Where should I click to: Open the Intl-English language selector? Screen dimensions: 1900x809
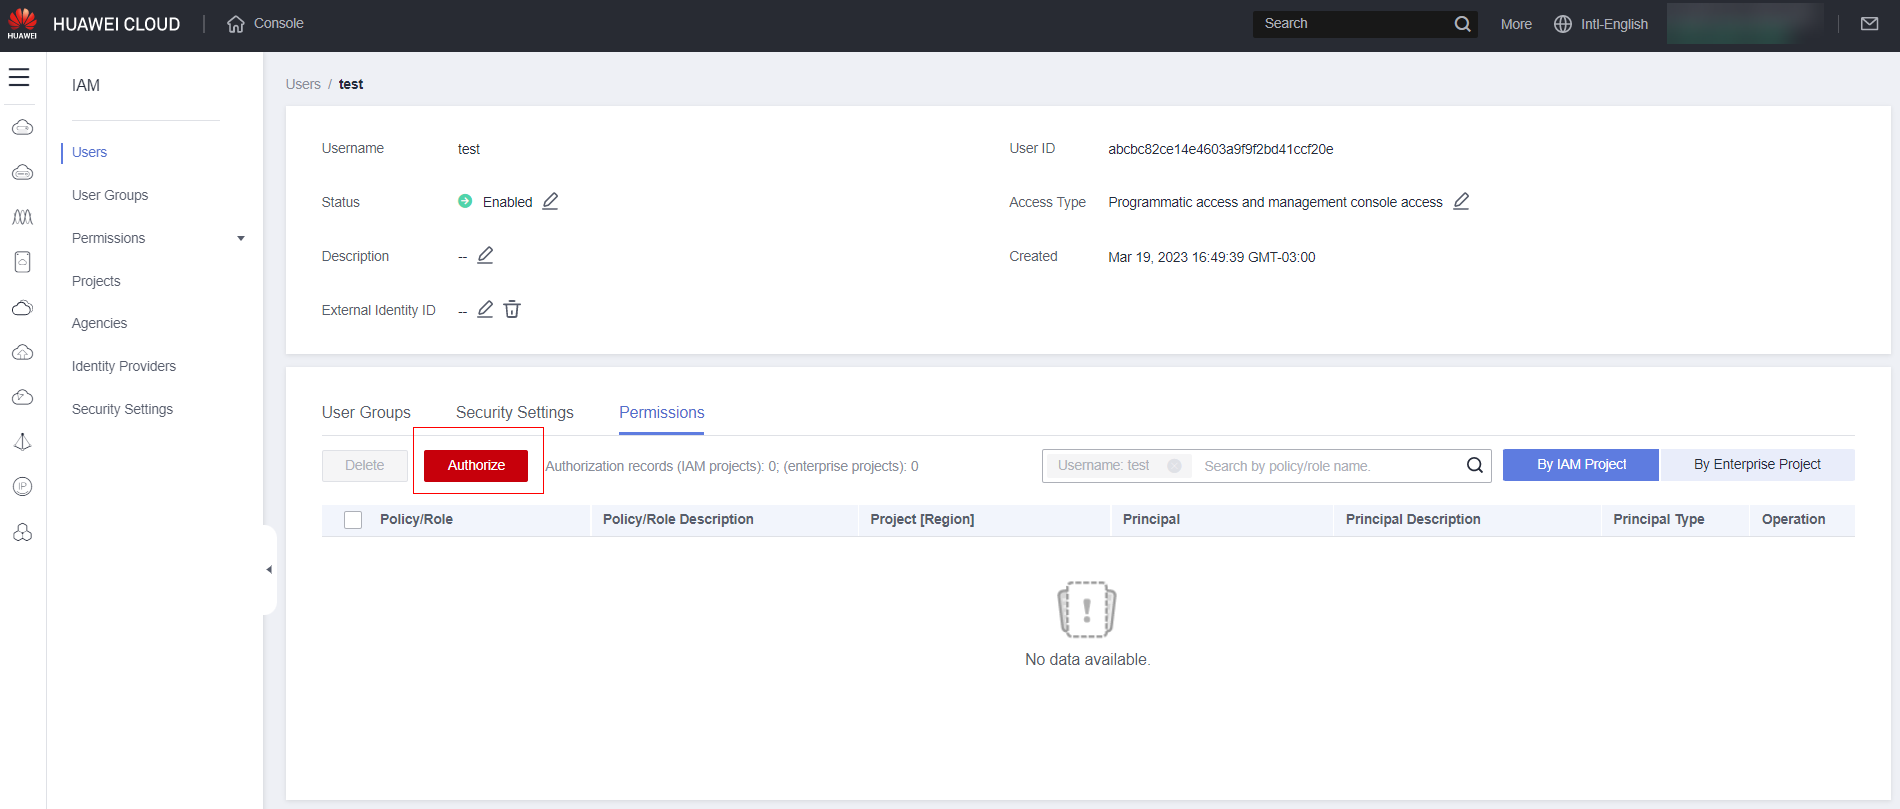pos(1601,24)
